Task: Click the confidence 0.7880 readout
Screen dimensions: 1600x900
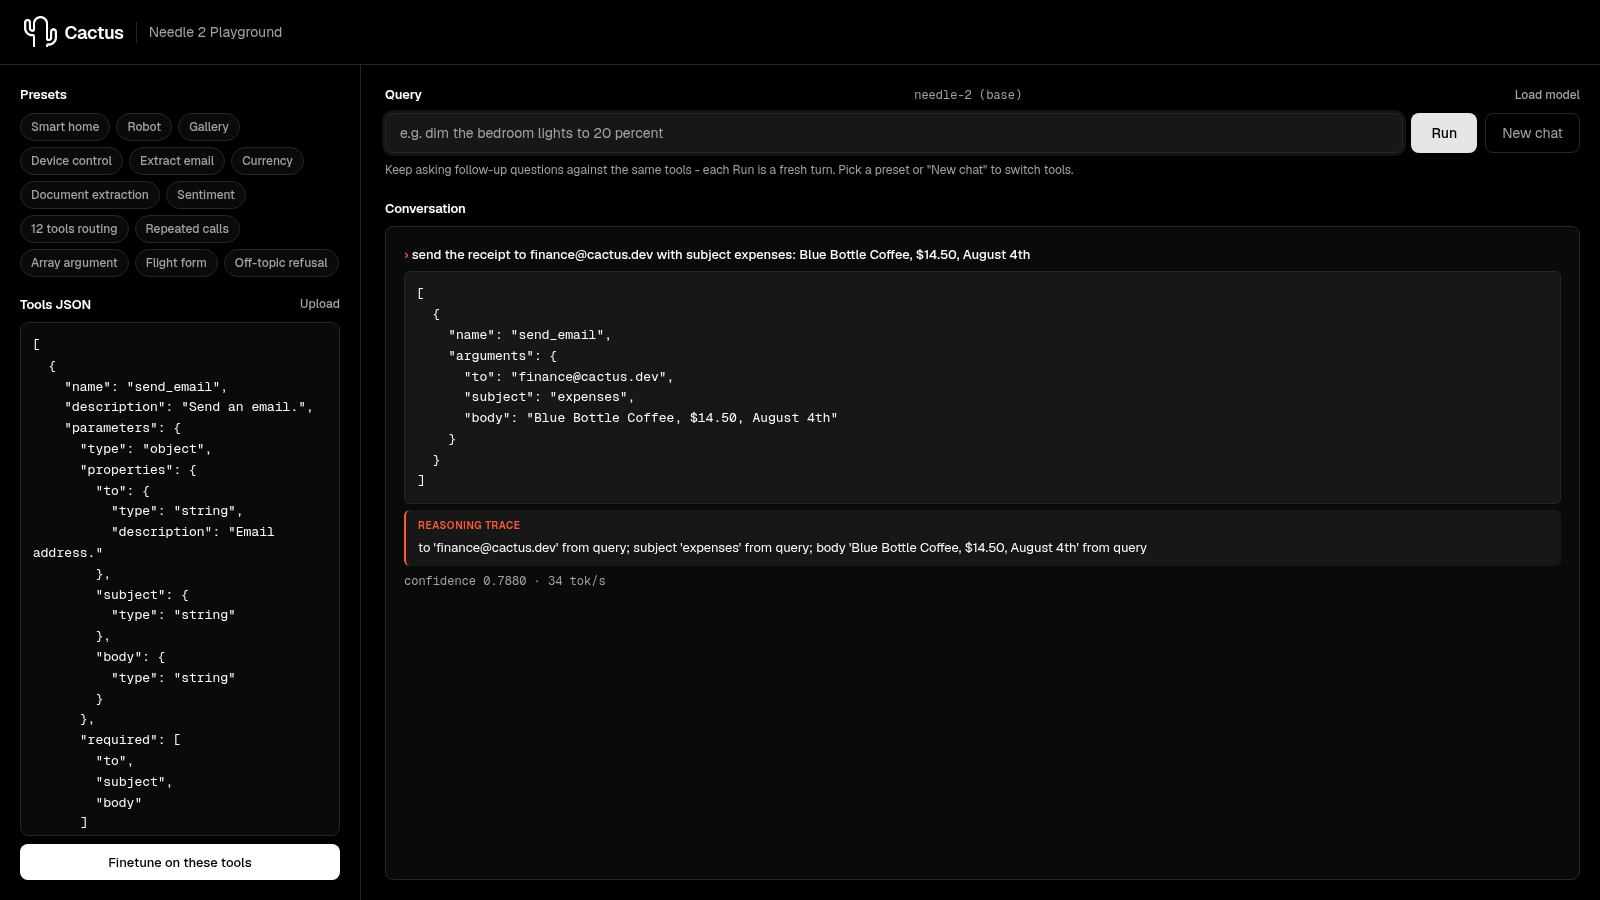Action: pyautogui.click(x=465, y=581)
